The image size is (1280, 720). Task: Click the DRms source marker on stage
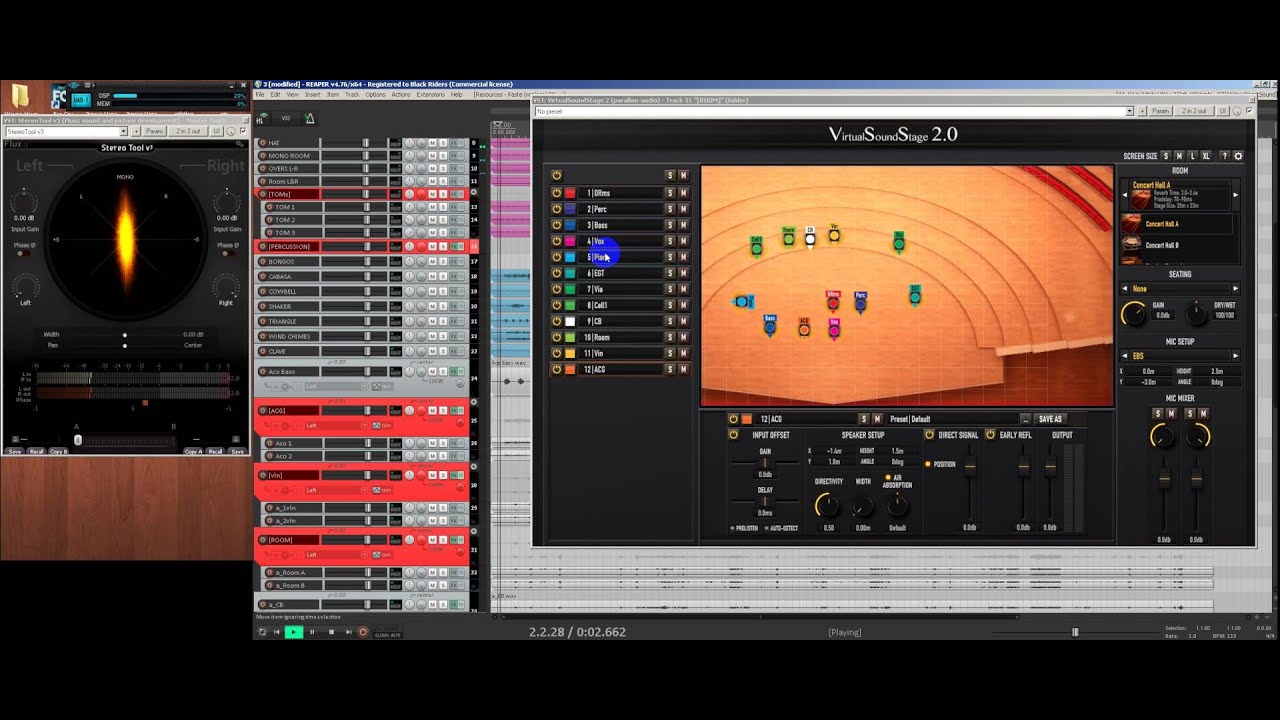pos(833,302)
